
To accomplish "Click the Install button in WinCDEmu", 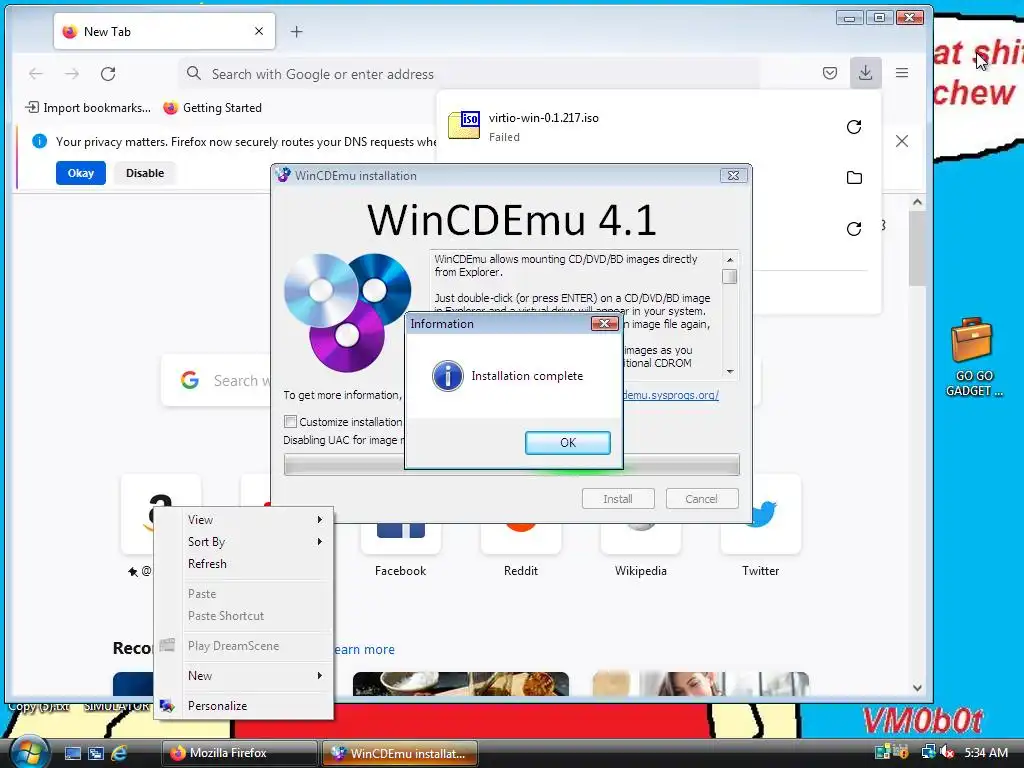I will click(618, 499).
